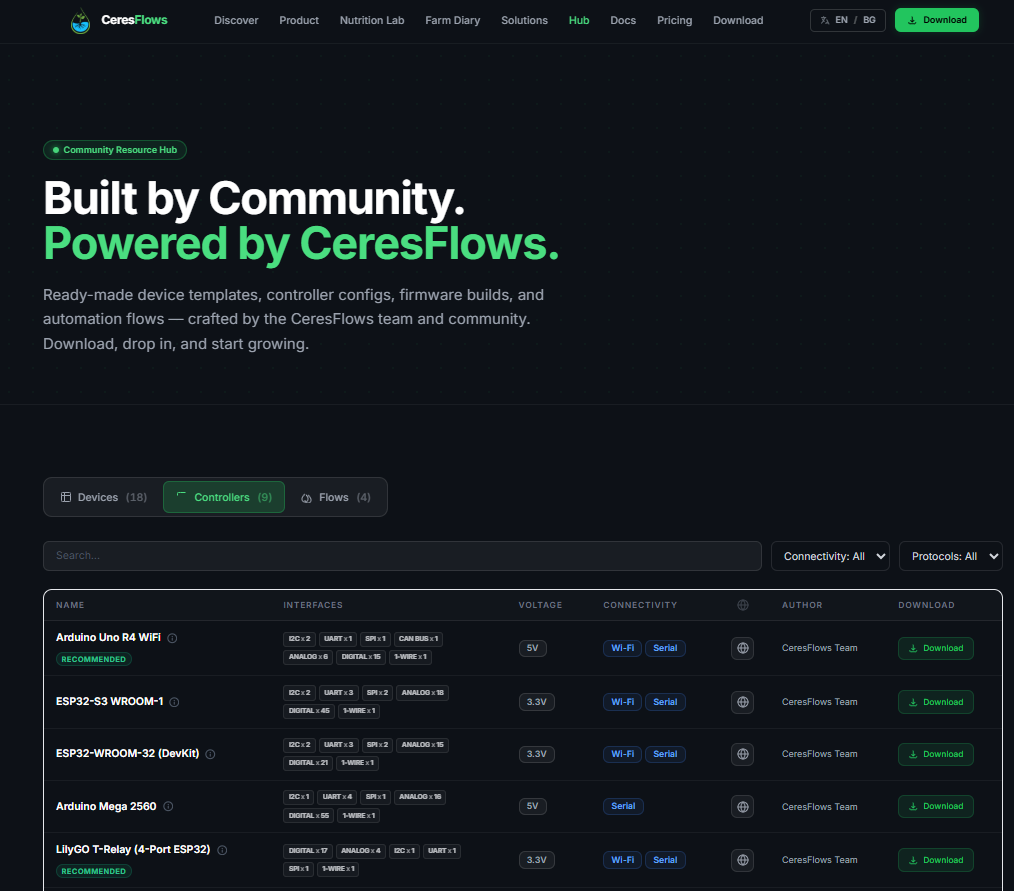Click the CONNECTIVITY column header
The height and width of the screenshot is (891, 1014).
[x=640, y=605]
